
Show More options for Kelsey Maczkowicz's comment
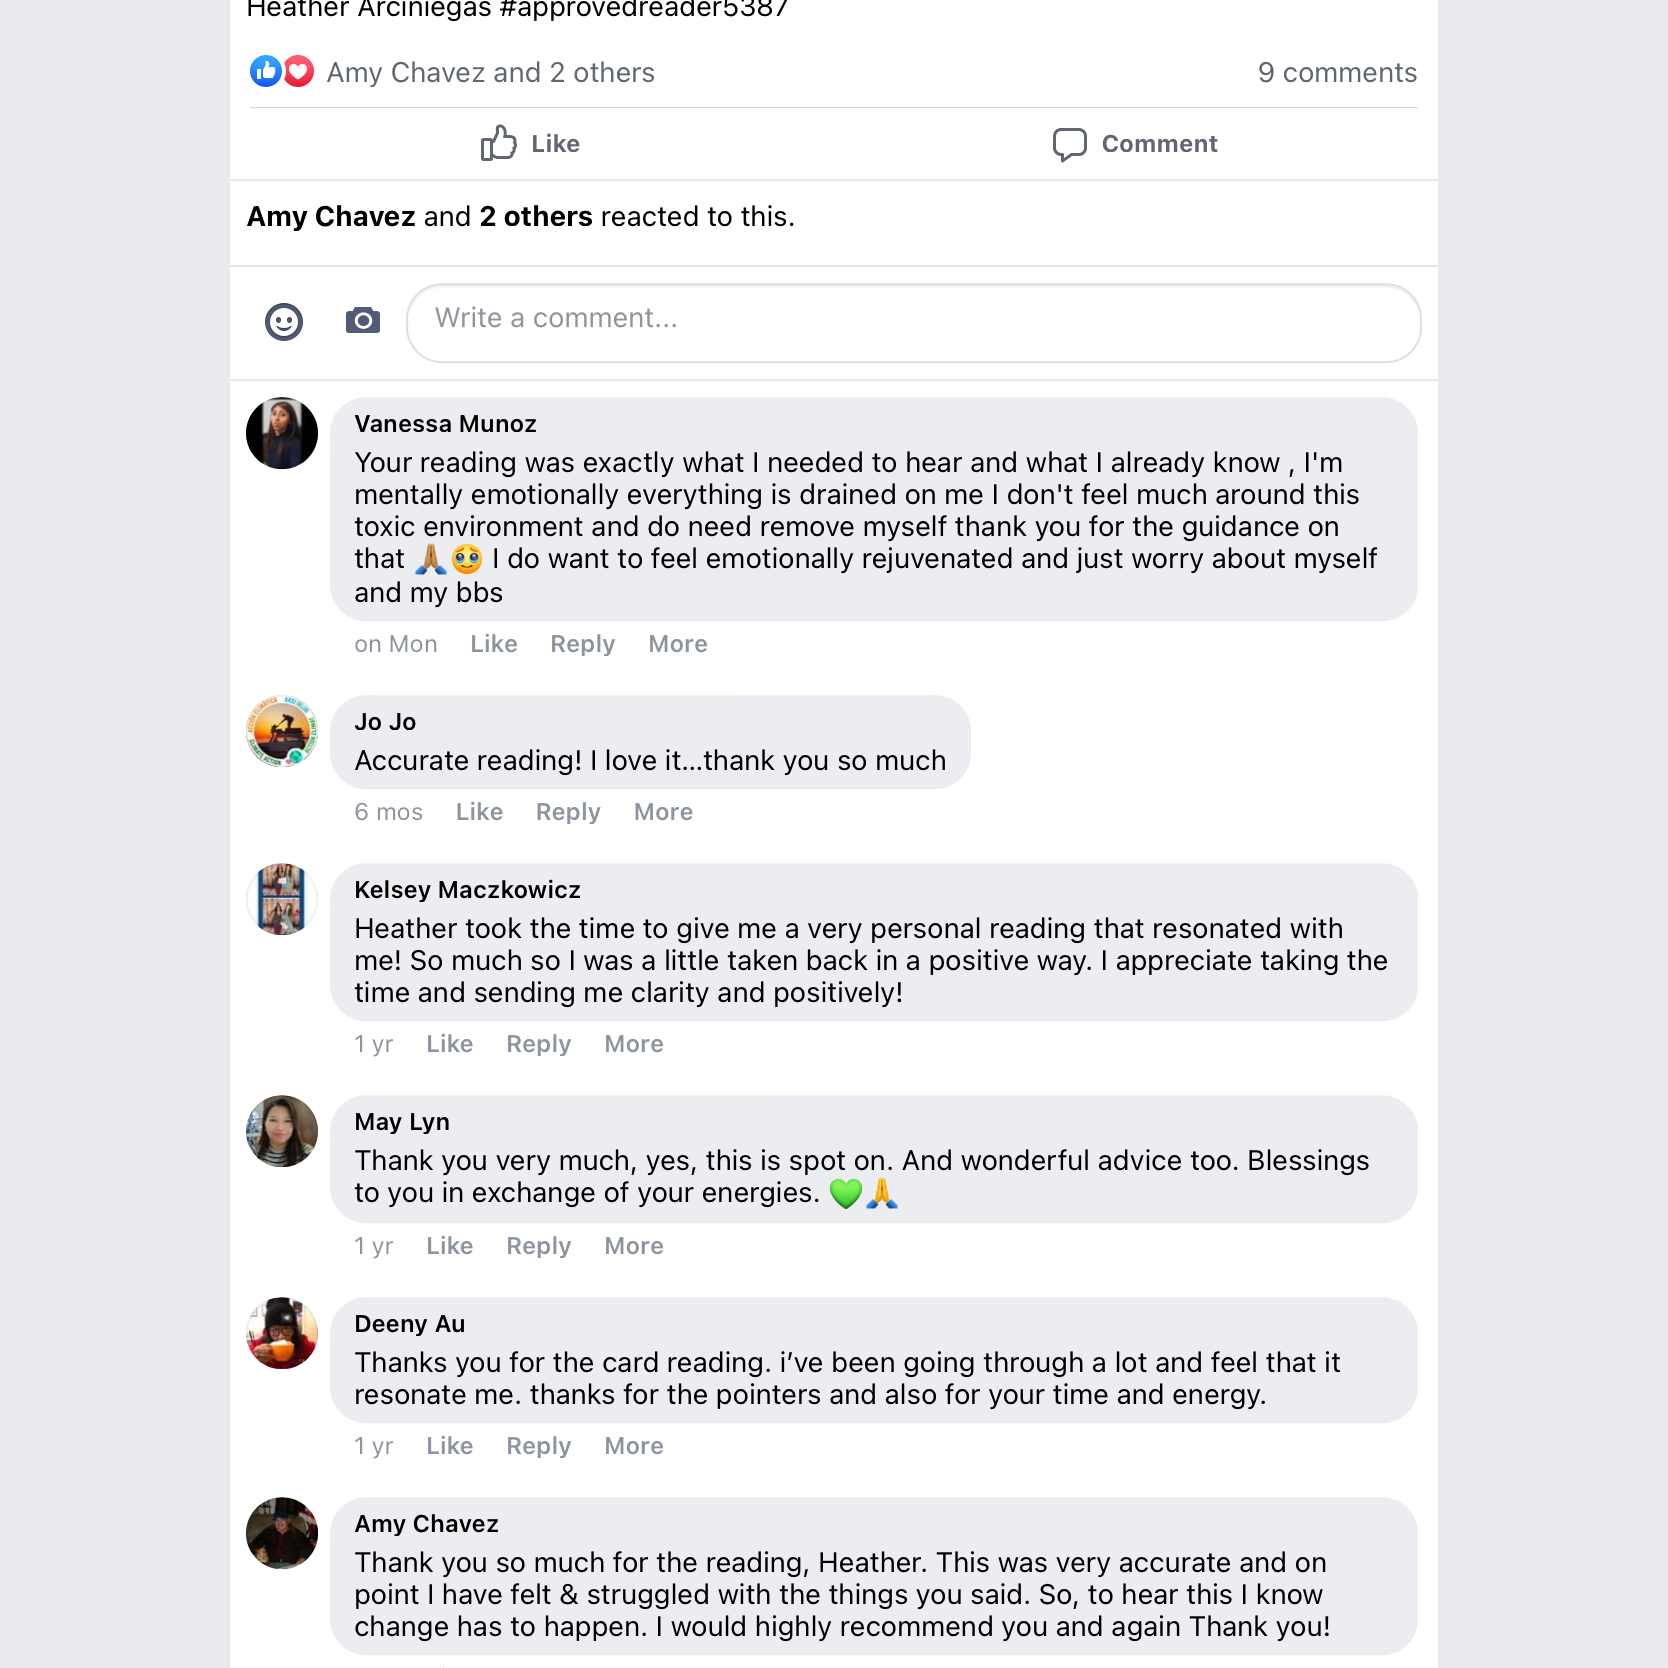coord(633,1045)
